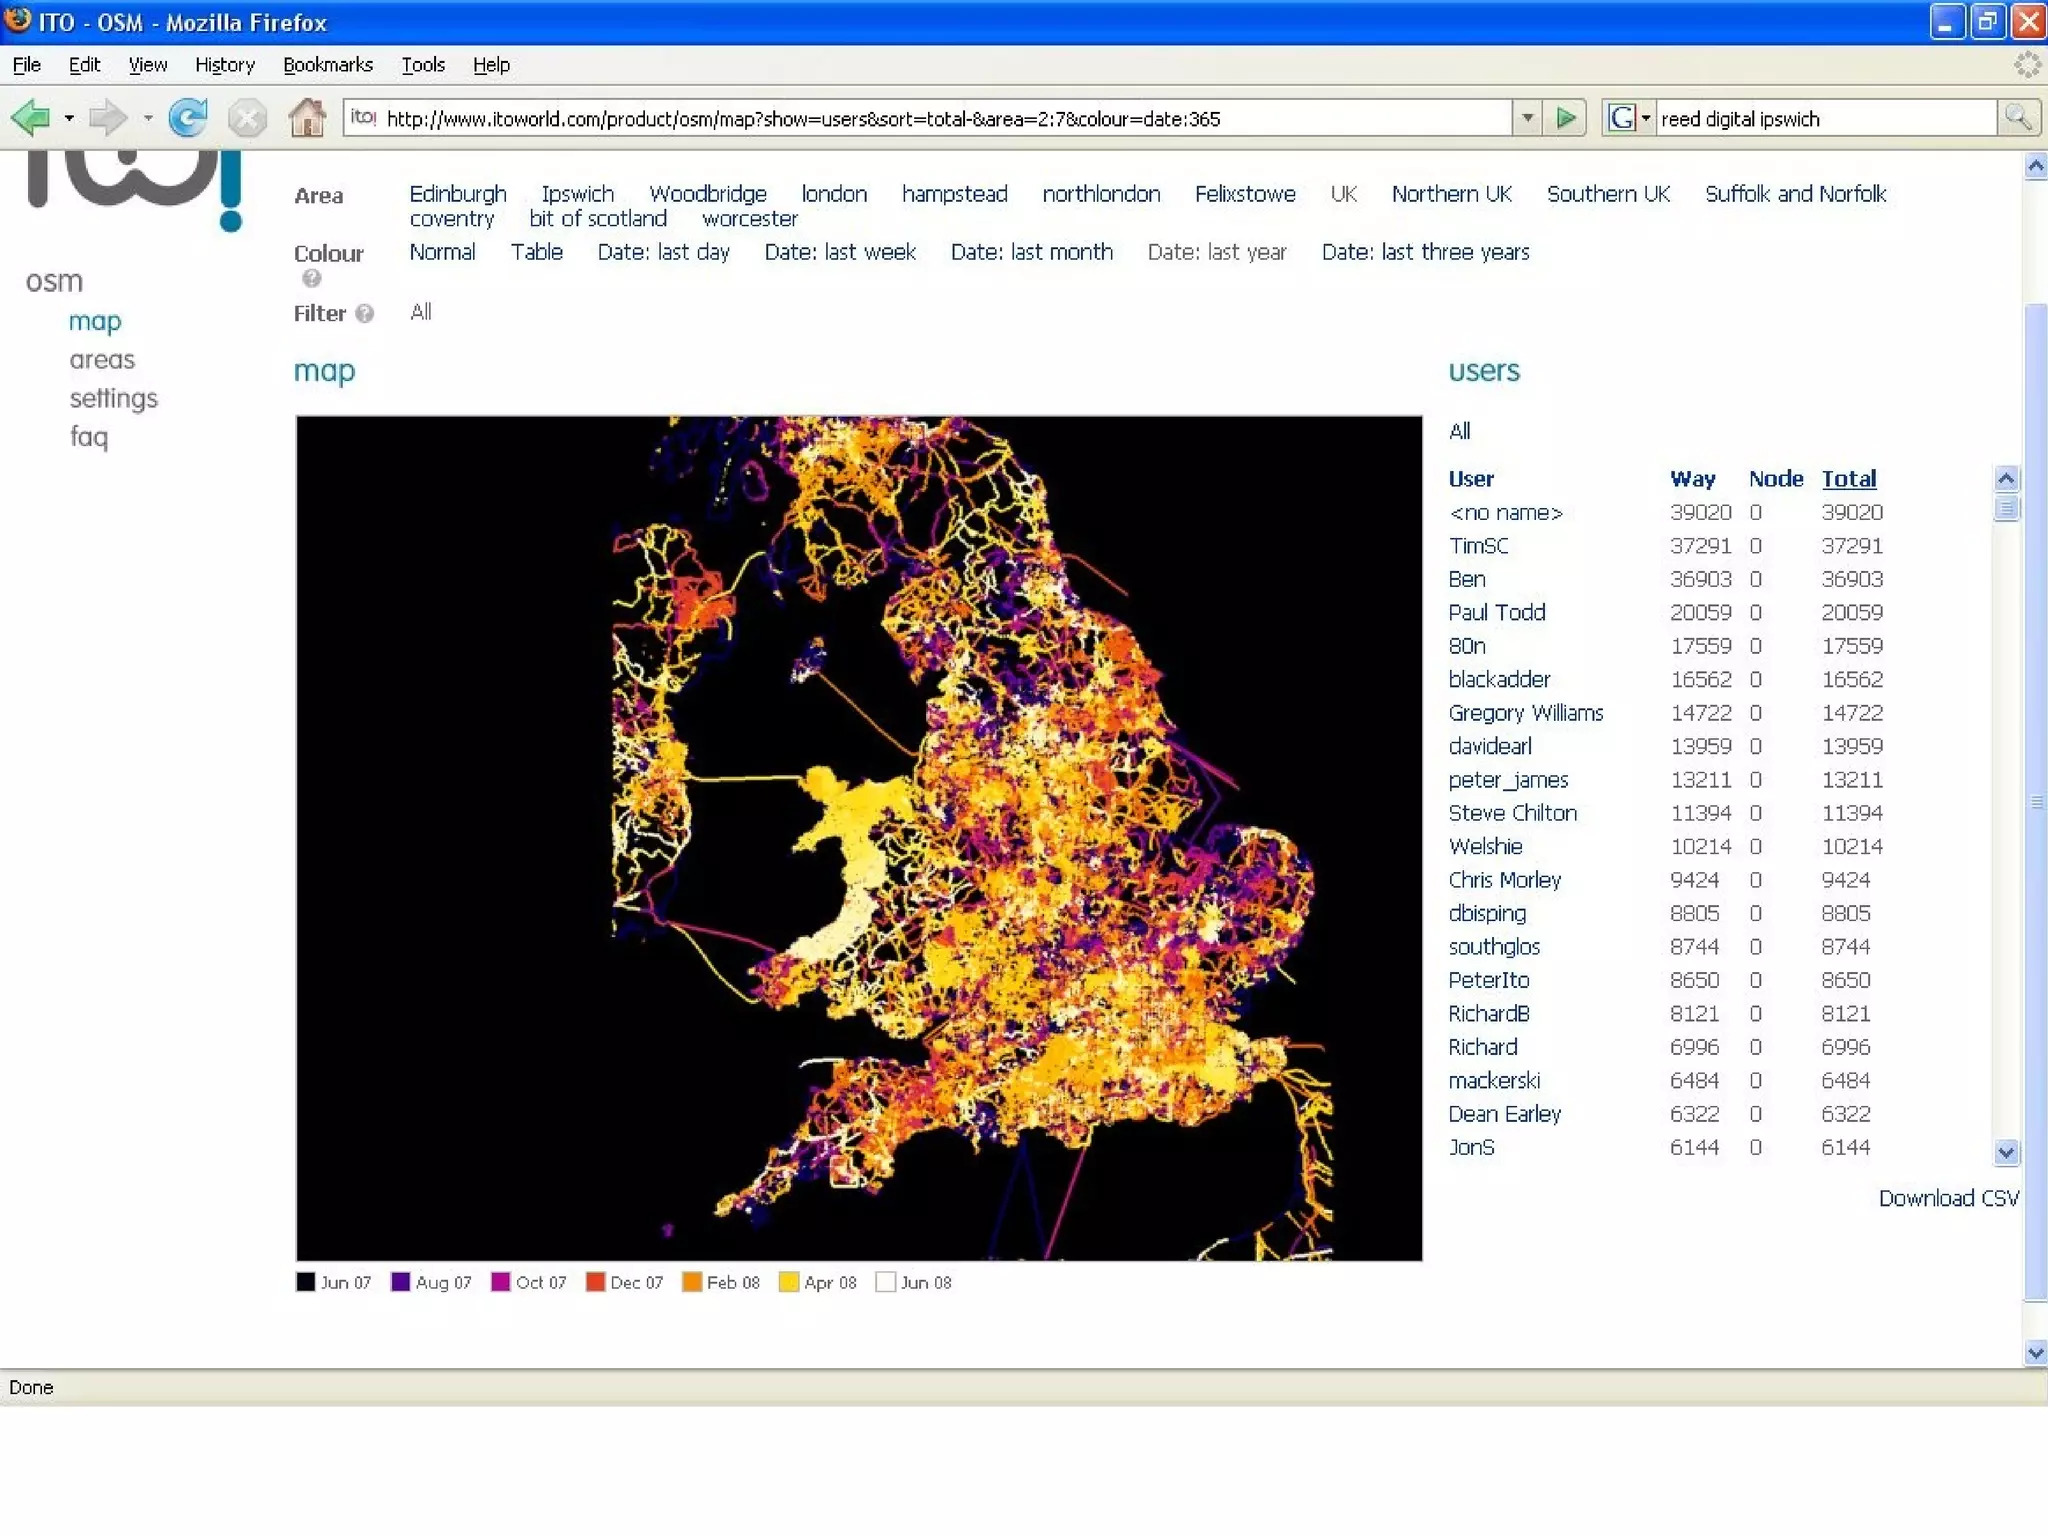Select the Ipswich area link
The width and height of the screenshot is (2048, 1536).
(577, 194)
